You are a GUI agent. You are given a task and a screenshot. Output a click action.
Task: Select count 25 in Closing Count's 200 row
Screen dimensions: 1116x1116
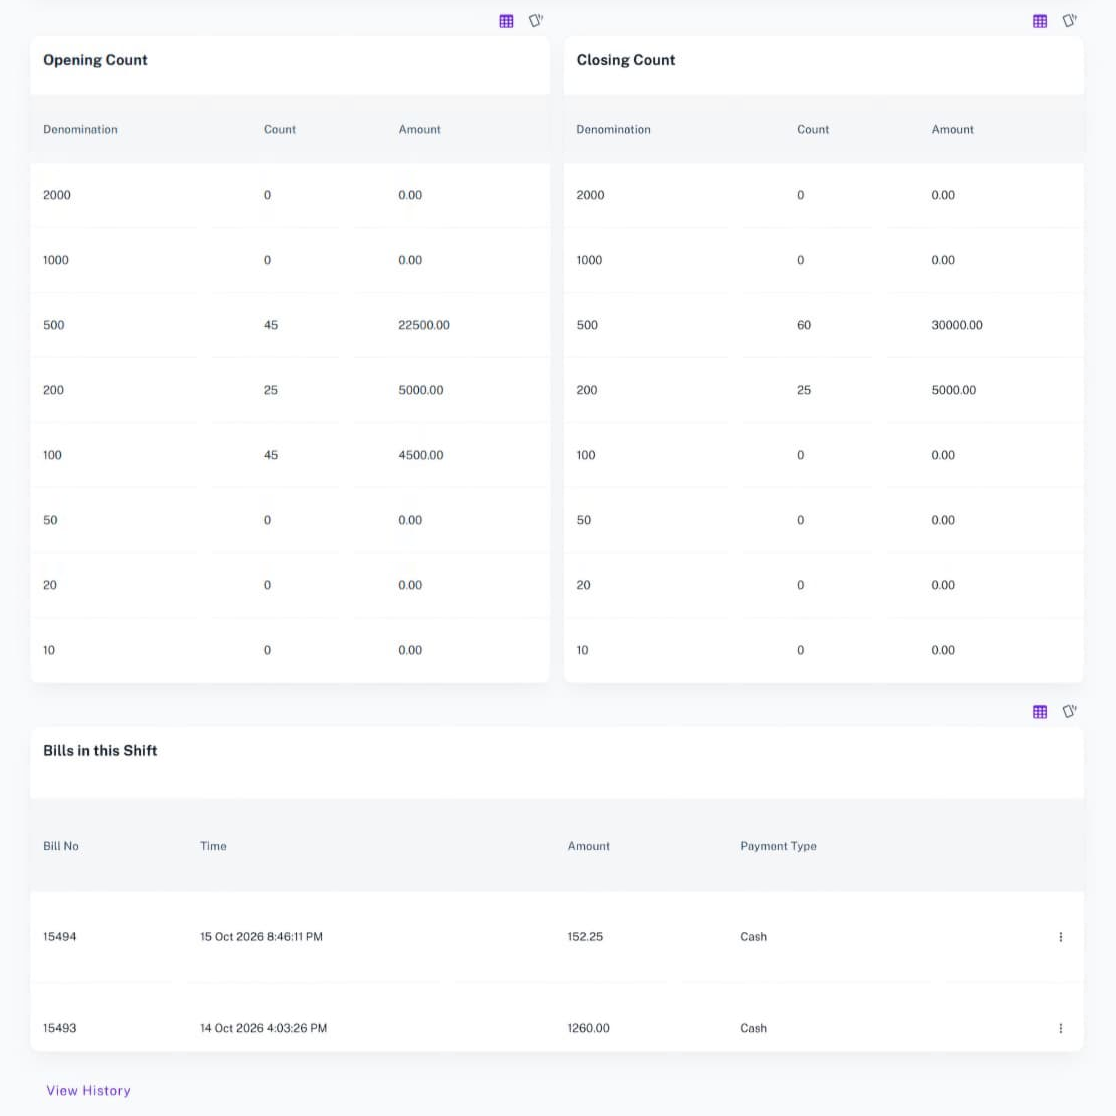804,390
